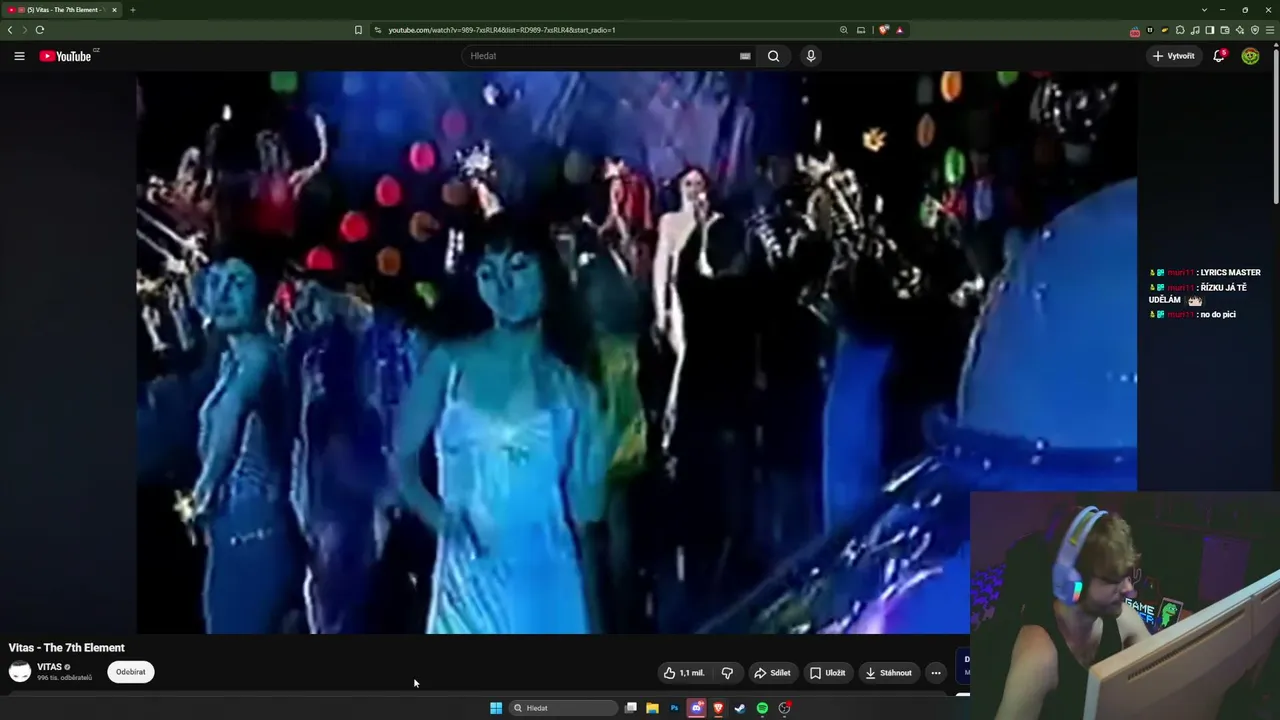Image resolution: width=1280 pixels, height=720 pixels.
Task: Open the zoom level icon in address bar
Action: click(844, 30)
